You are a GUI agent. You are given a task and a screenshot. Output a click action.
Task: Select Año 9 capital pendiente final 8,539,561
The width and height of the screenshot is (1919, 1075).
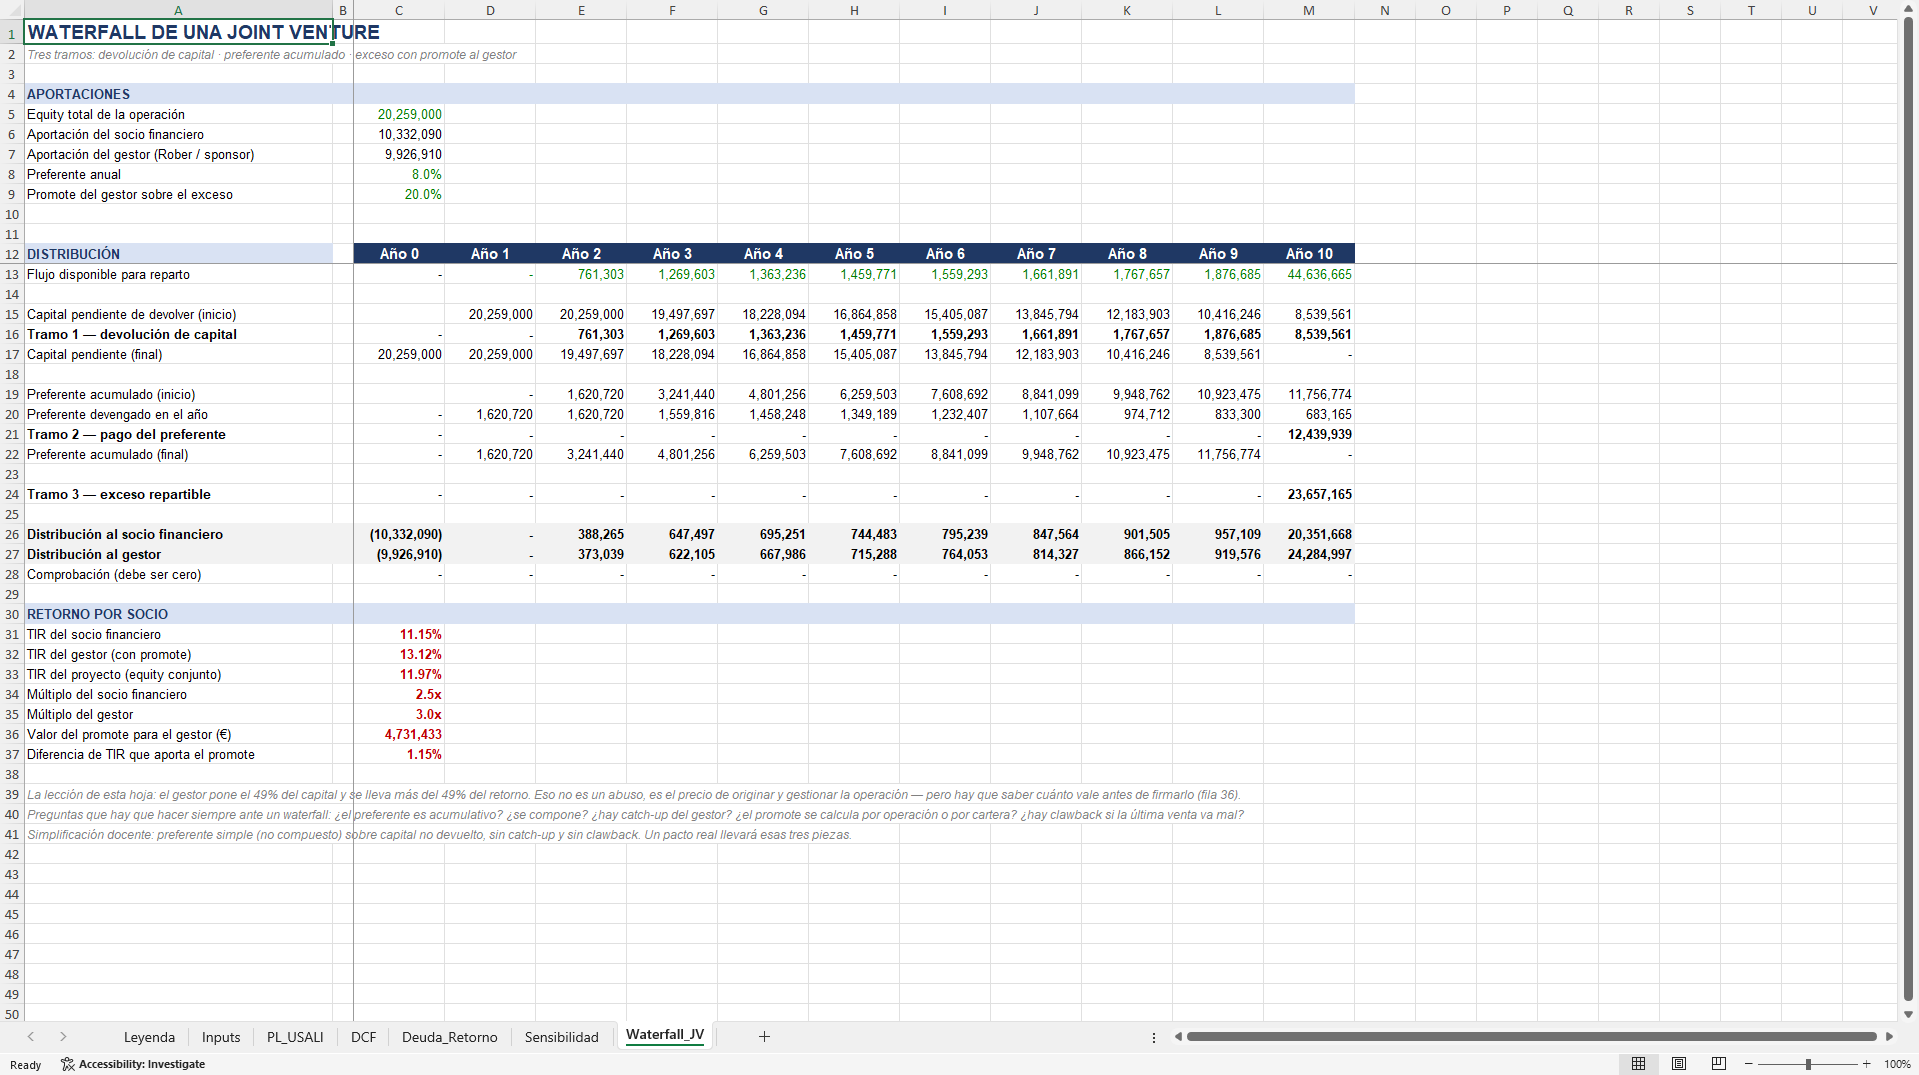[x=1218, y=354]
